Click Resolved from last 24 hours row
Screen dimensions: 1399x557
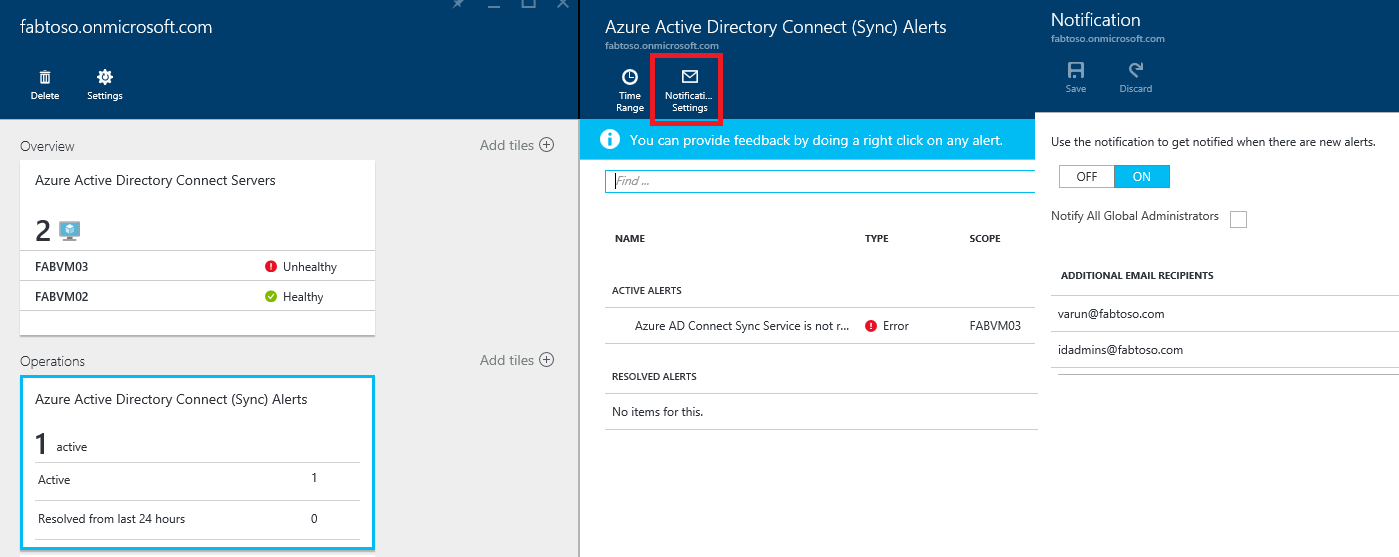(197, 519)
